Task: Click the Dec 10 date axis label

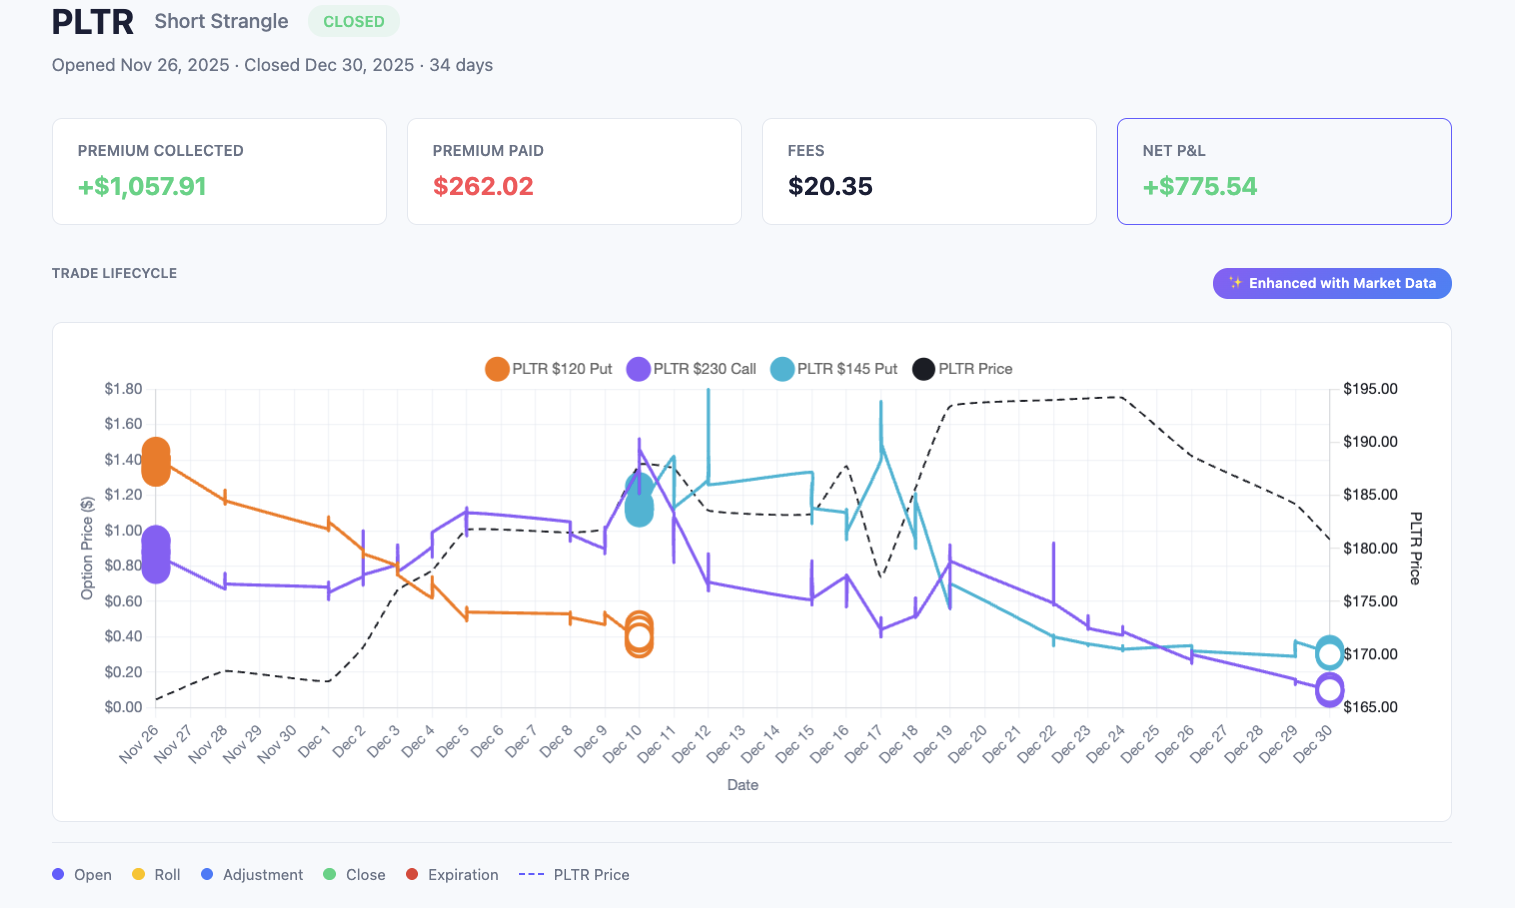Action: tap(623, 744)
